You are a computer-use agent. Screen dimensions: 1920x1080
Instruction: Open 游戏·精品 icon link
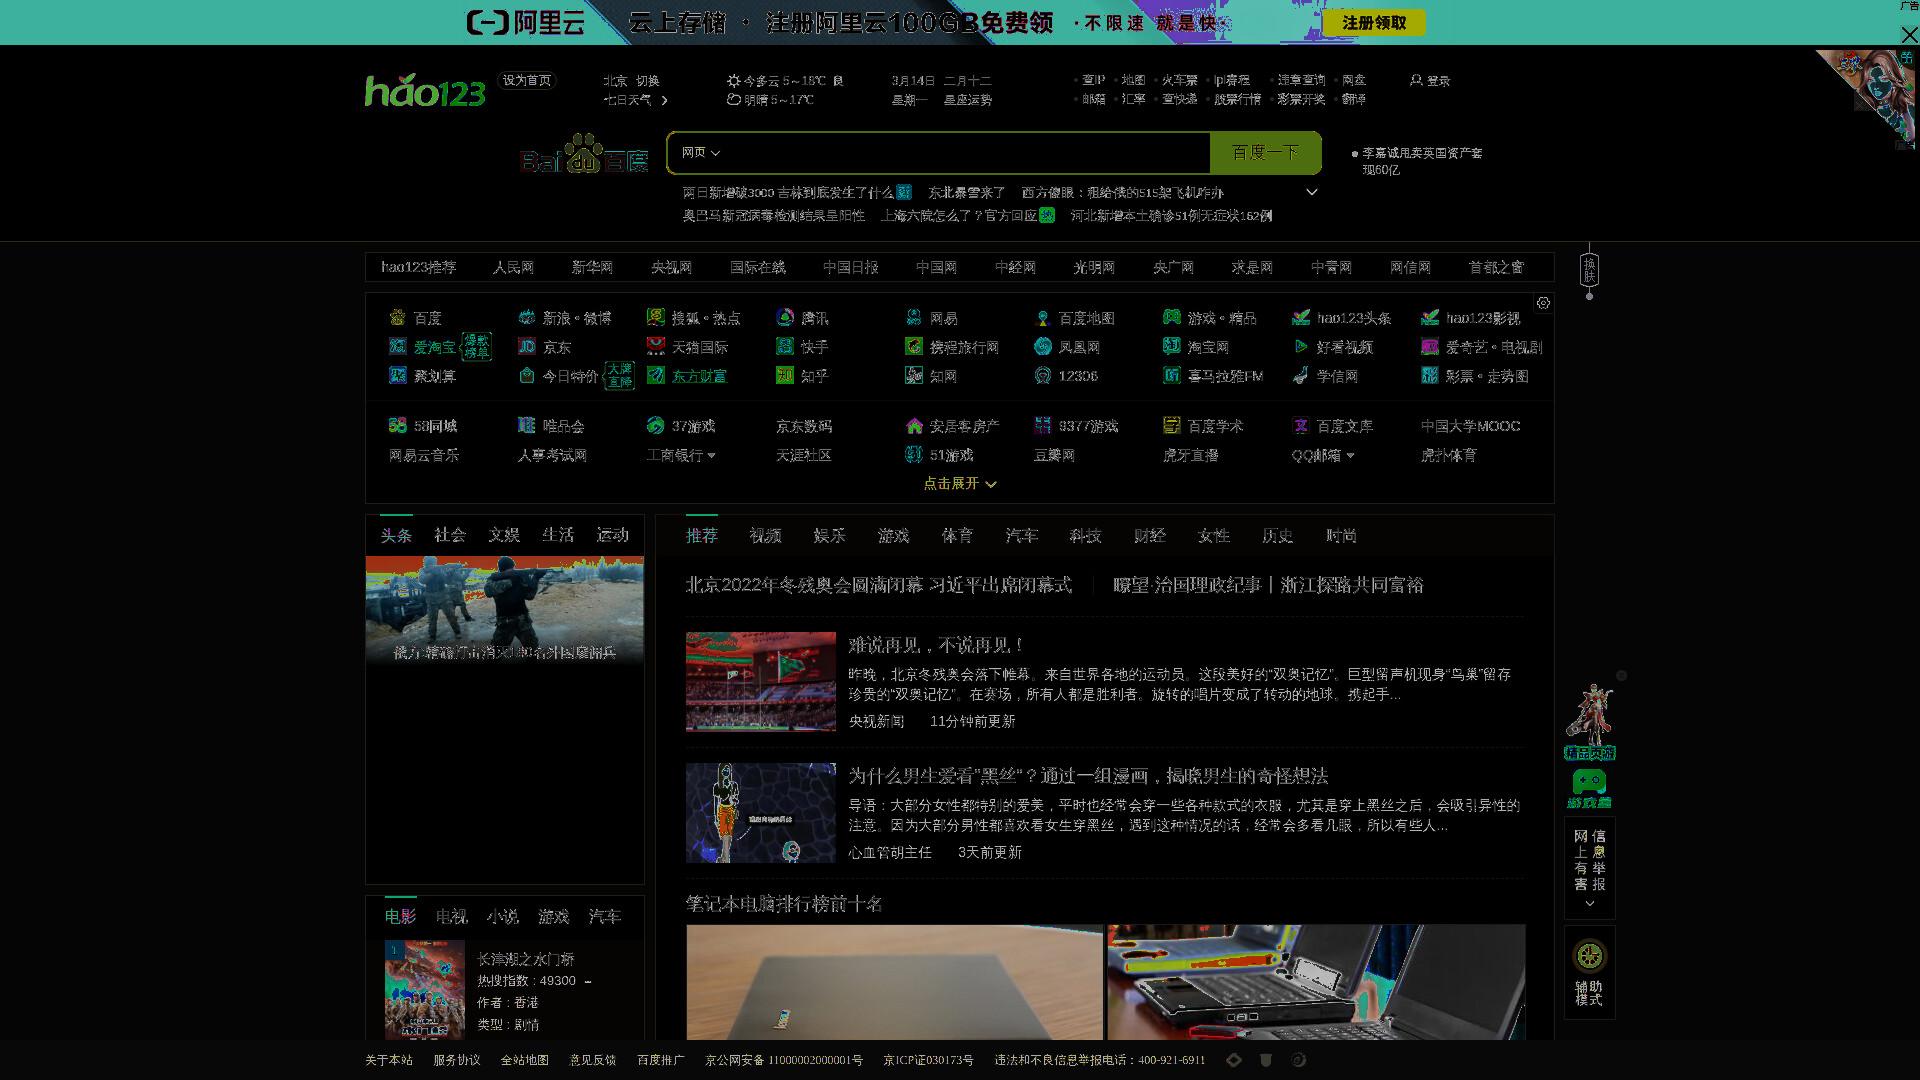1171,317
